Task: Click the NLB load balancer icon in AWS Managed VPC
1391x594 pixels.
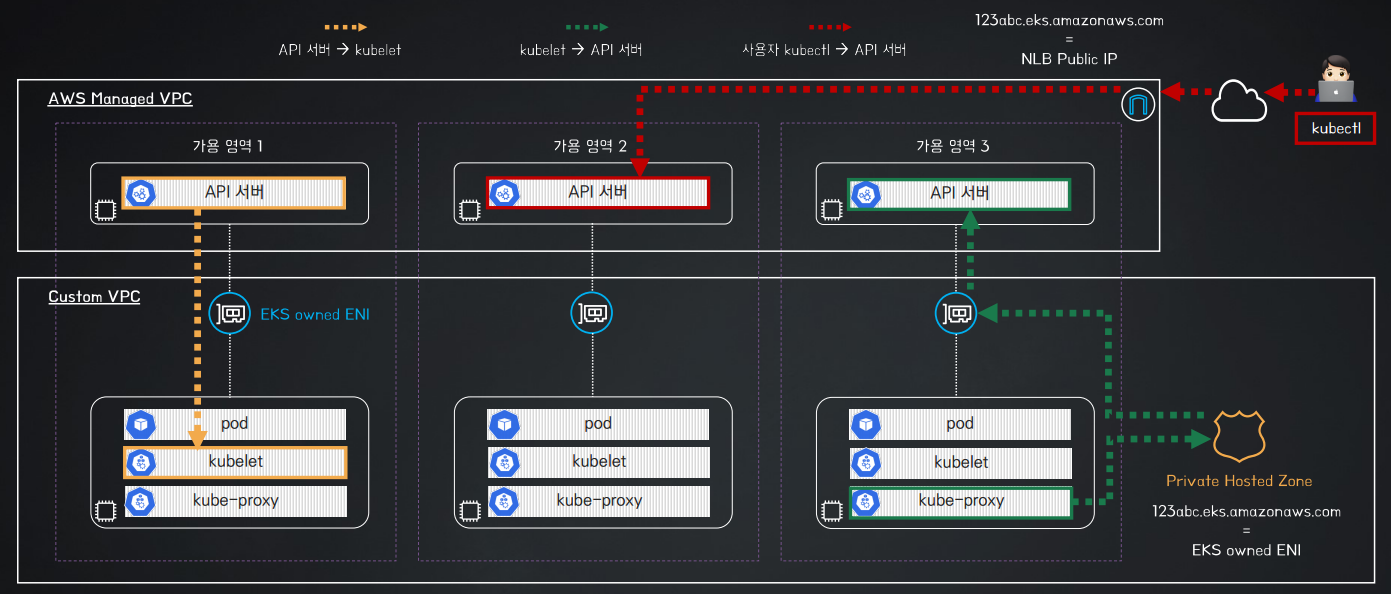Action: 1137,105
